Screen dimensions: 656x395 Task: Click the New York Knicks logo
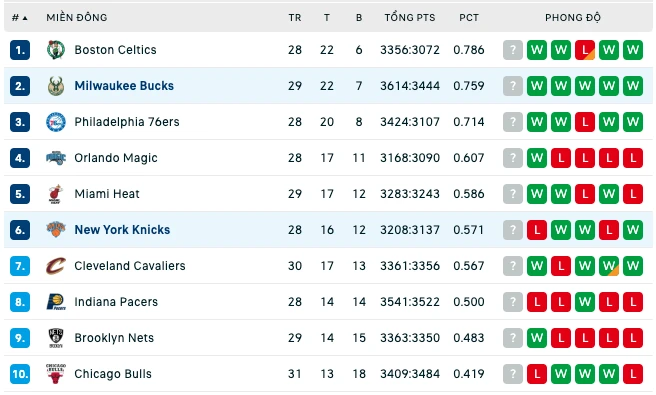[56, 230]
